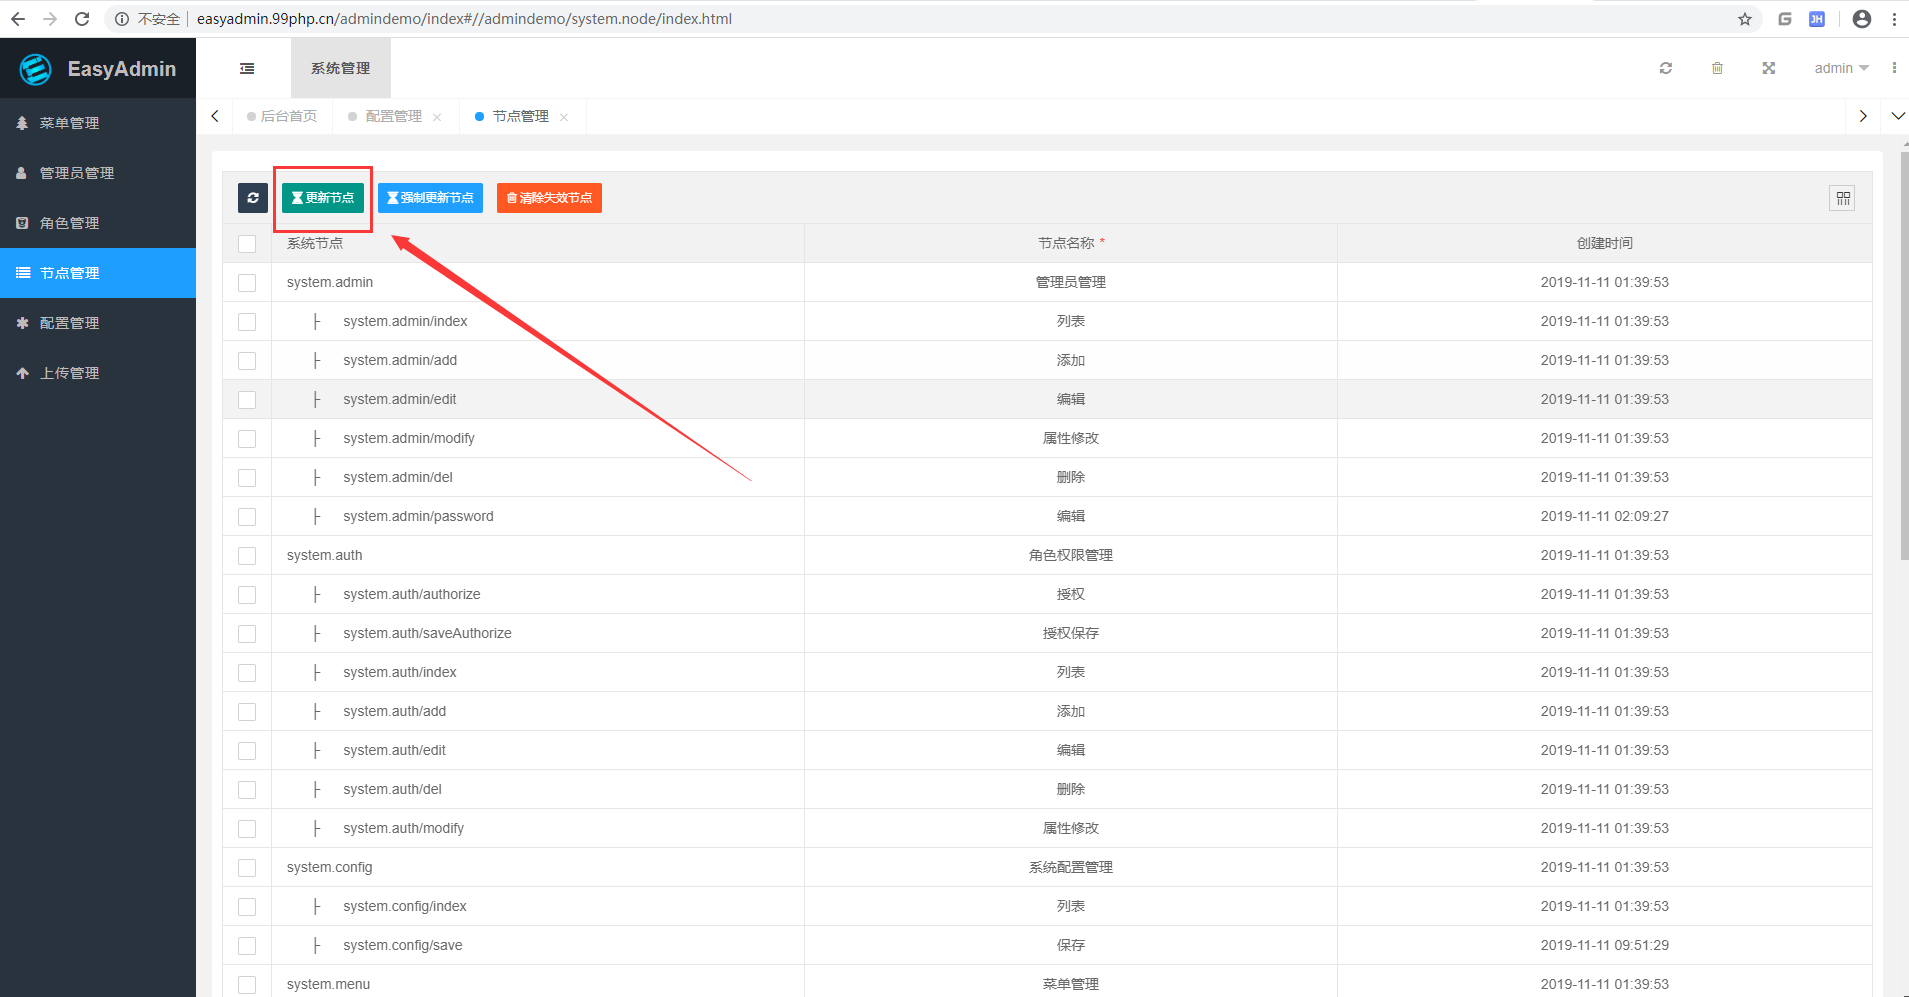
Task: Select the system.auth/authorize row checkbox
Action: click(x=247, y=595)
